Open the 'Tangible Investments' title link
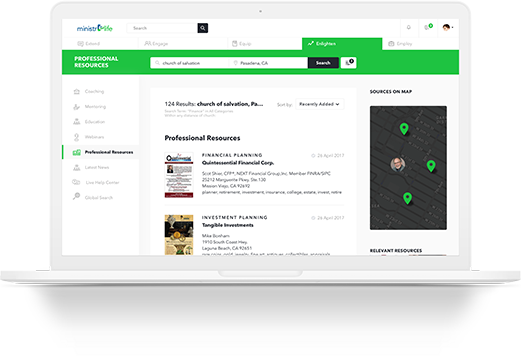Viewport: 521px width, 360px height. (228, 225)
